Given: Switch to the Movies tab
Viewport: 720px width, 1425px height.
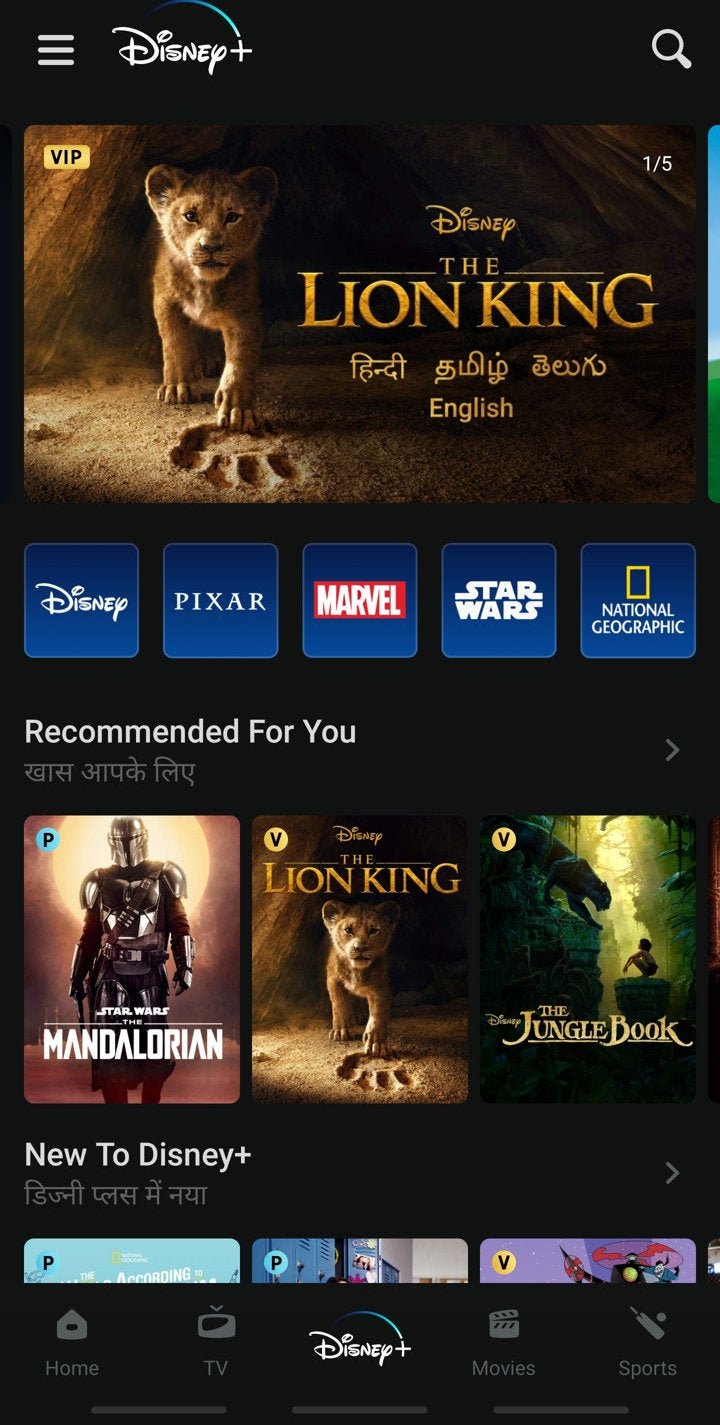Looking at the screenshot, I should click(503, 1345).
